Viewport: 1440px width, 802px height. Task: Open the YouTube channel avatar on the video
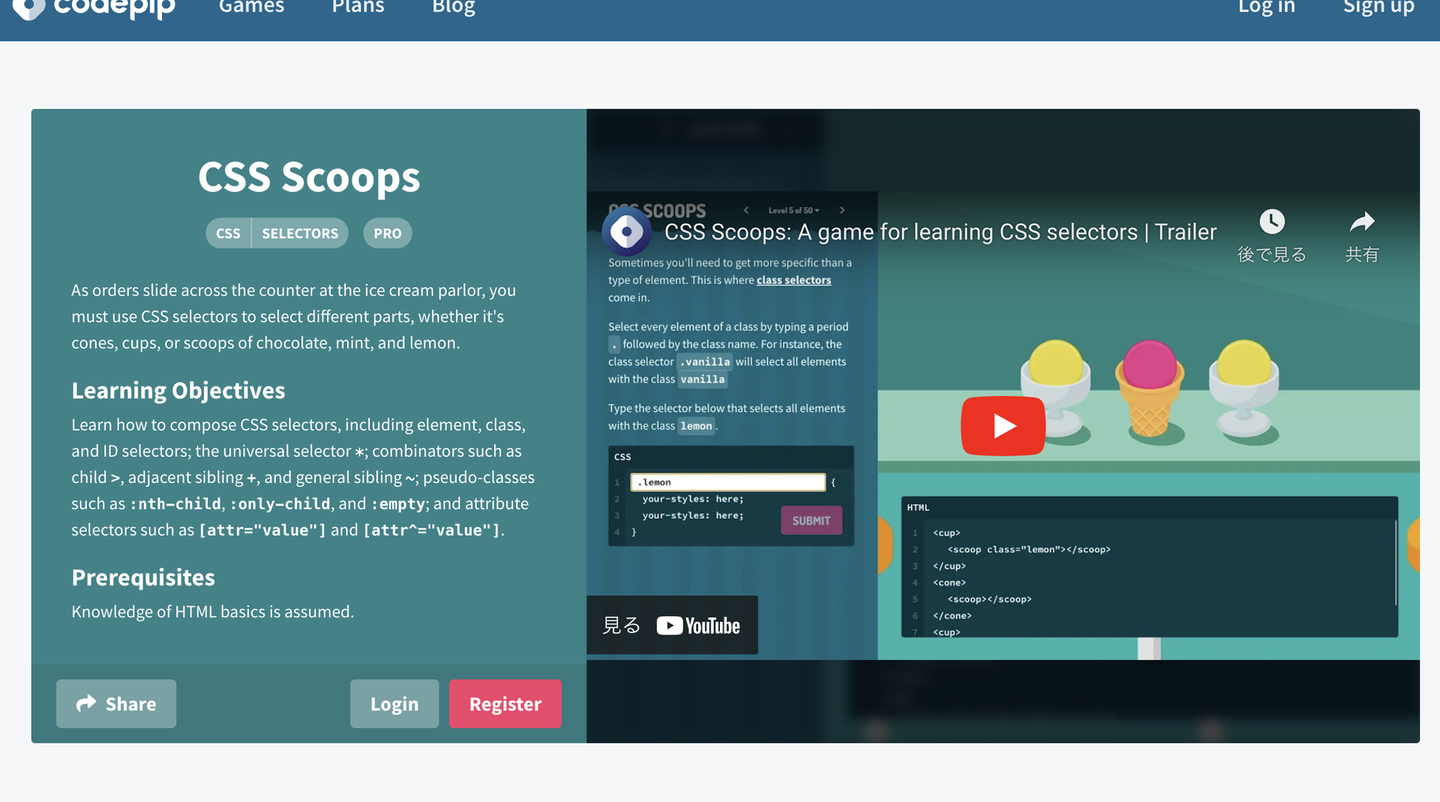coord(627,231)
